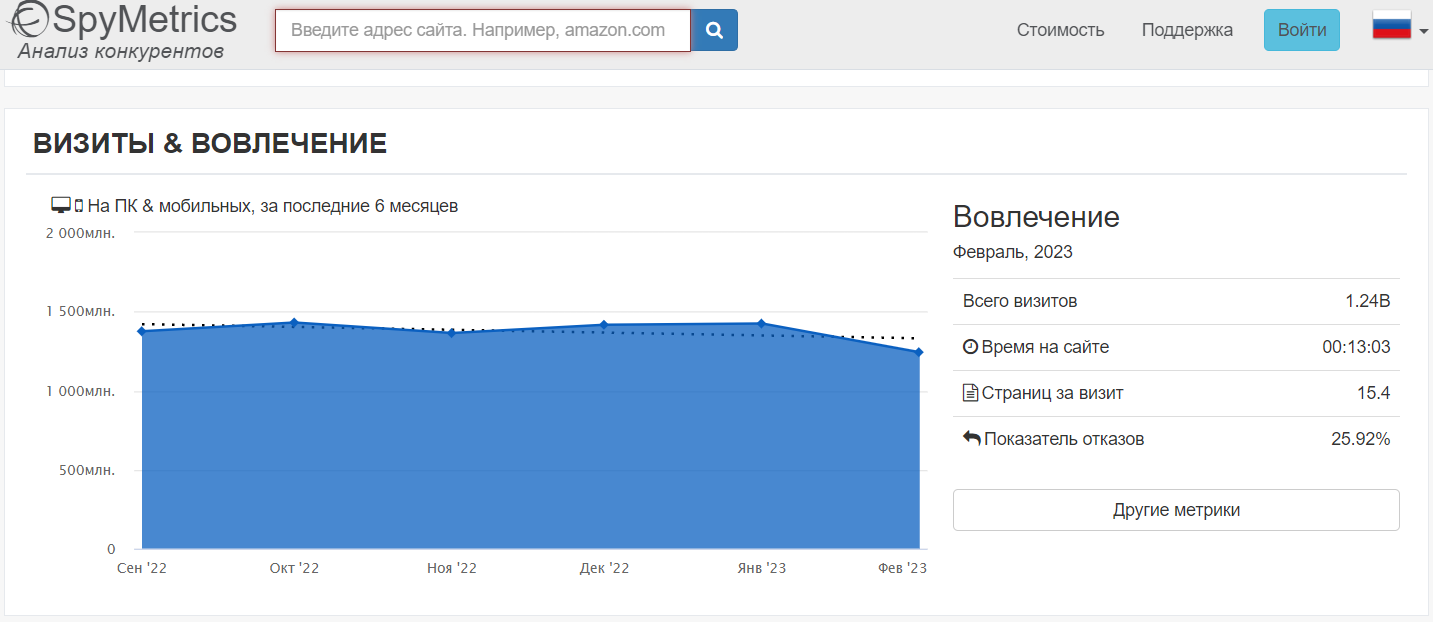Expand the language dropdown arrow
1433x622 pixels.
coord(1423,32)
